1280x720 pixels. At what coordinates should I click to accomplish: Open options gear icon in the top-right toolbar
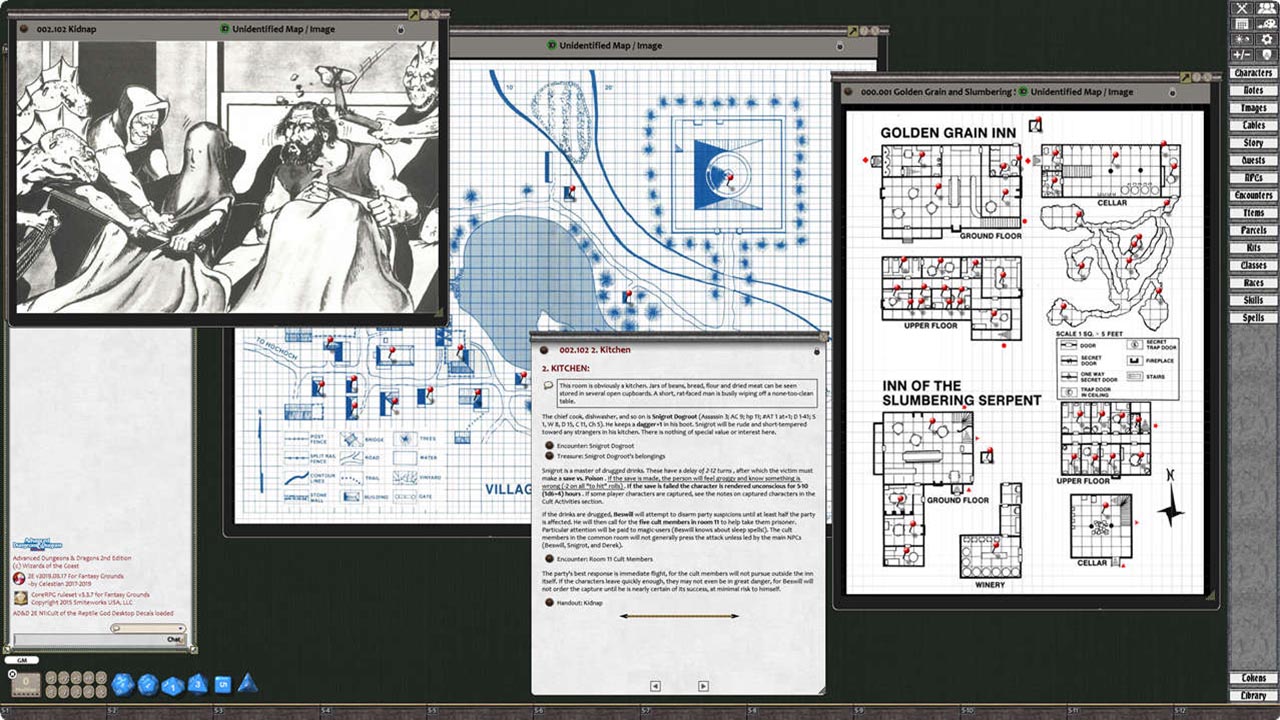pos(1267,39)
